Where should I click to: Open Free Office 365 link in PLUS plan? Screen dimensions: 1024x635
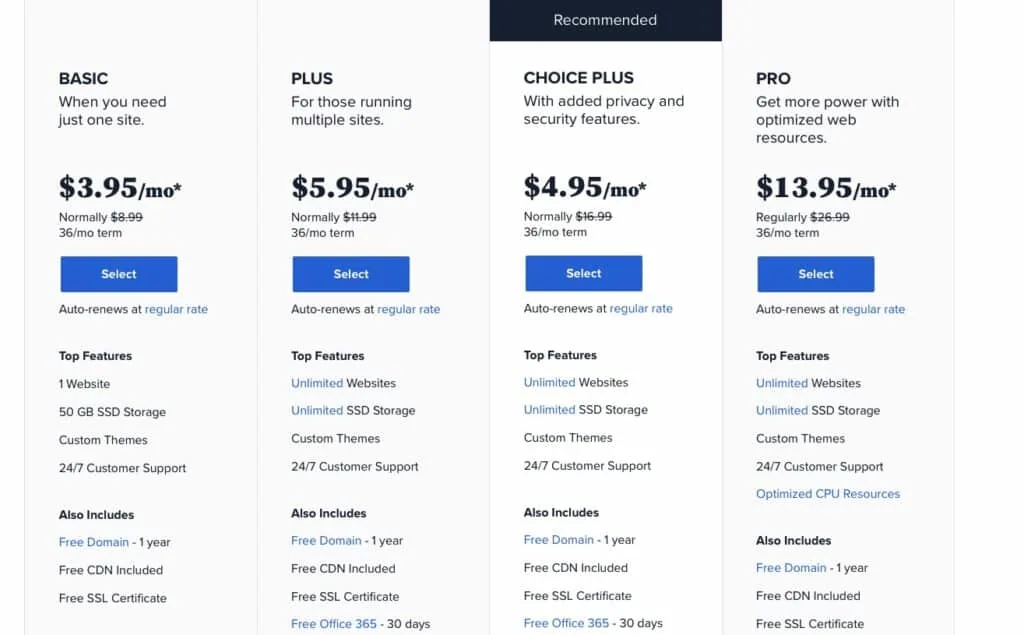[334, 624]
